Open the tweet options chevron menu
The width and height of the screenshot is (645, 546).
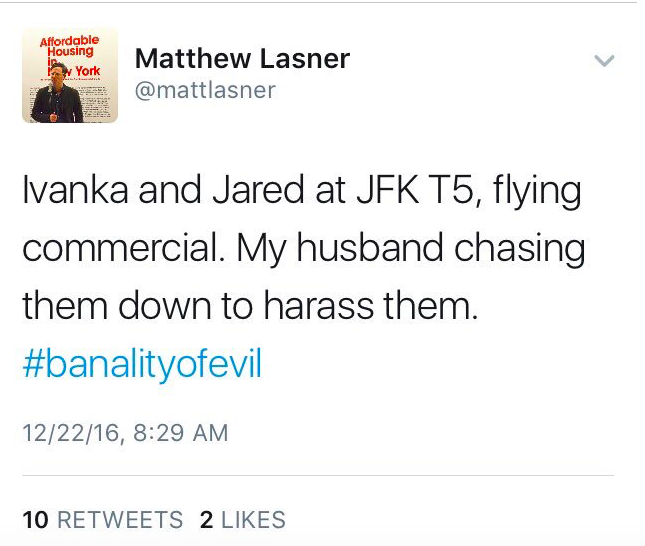604,60
